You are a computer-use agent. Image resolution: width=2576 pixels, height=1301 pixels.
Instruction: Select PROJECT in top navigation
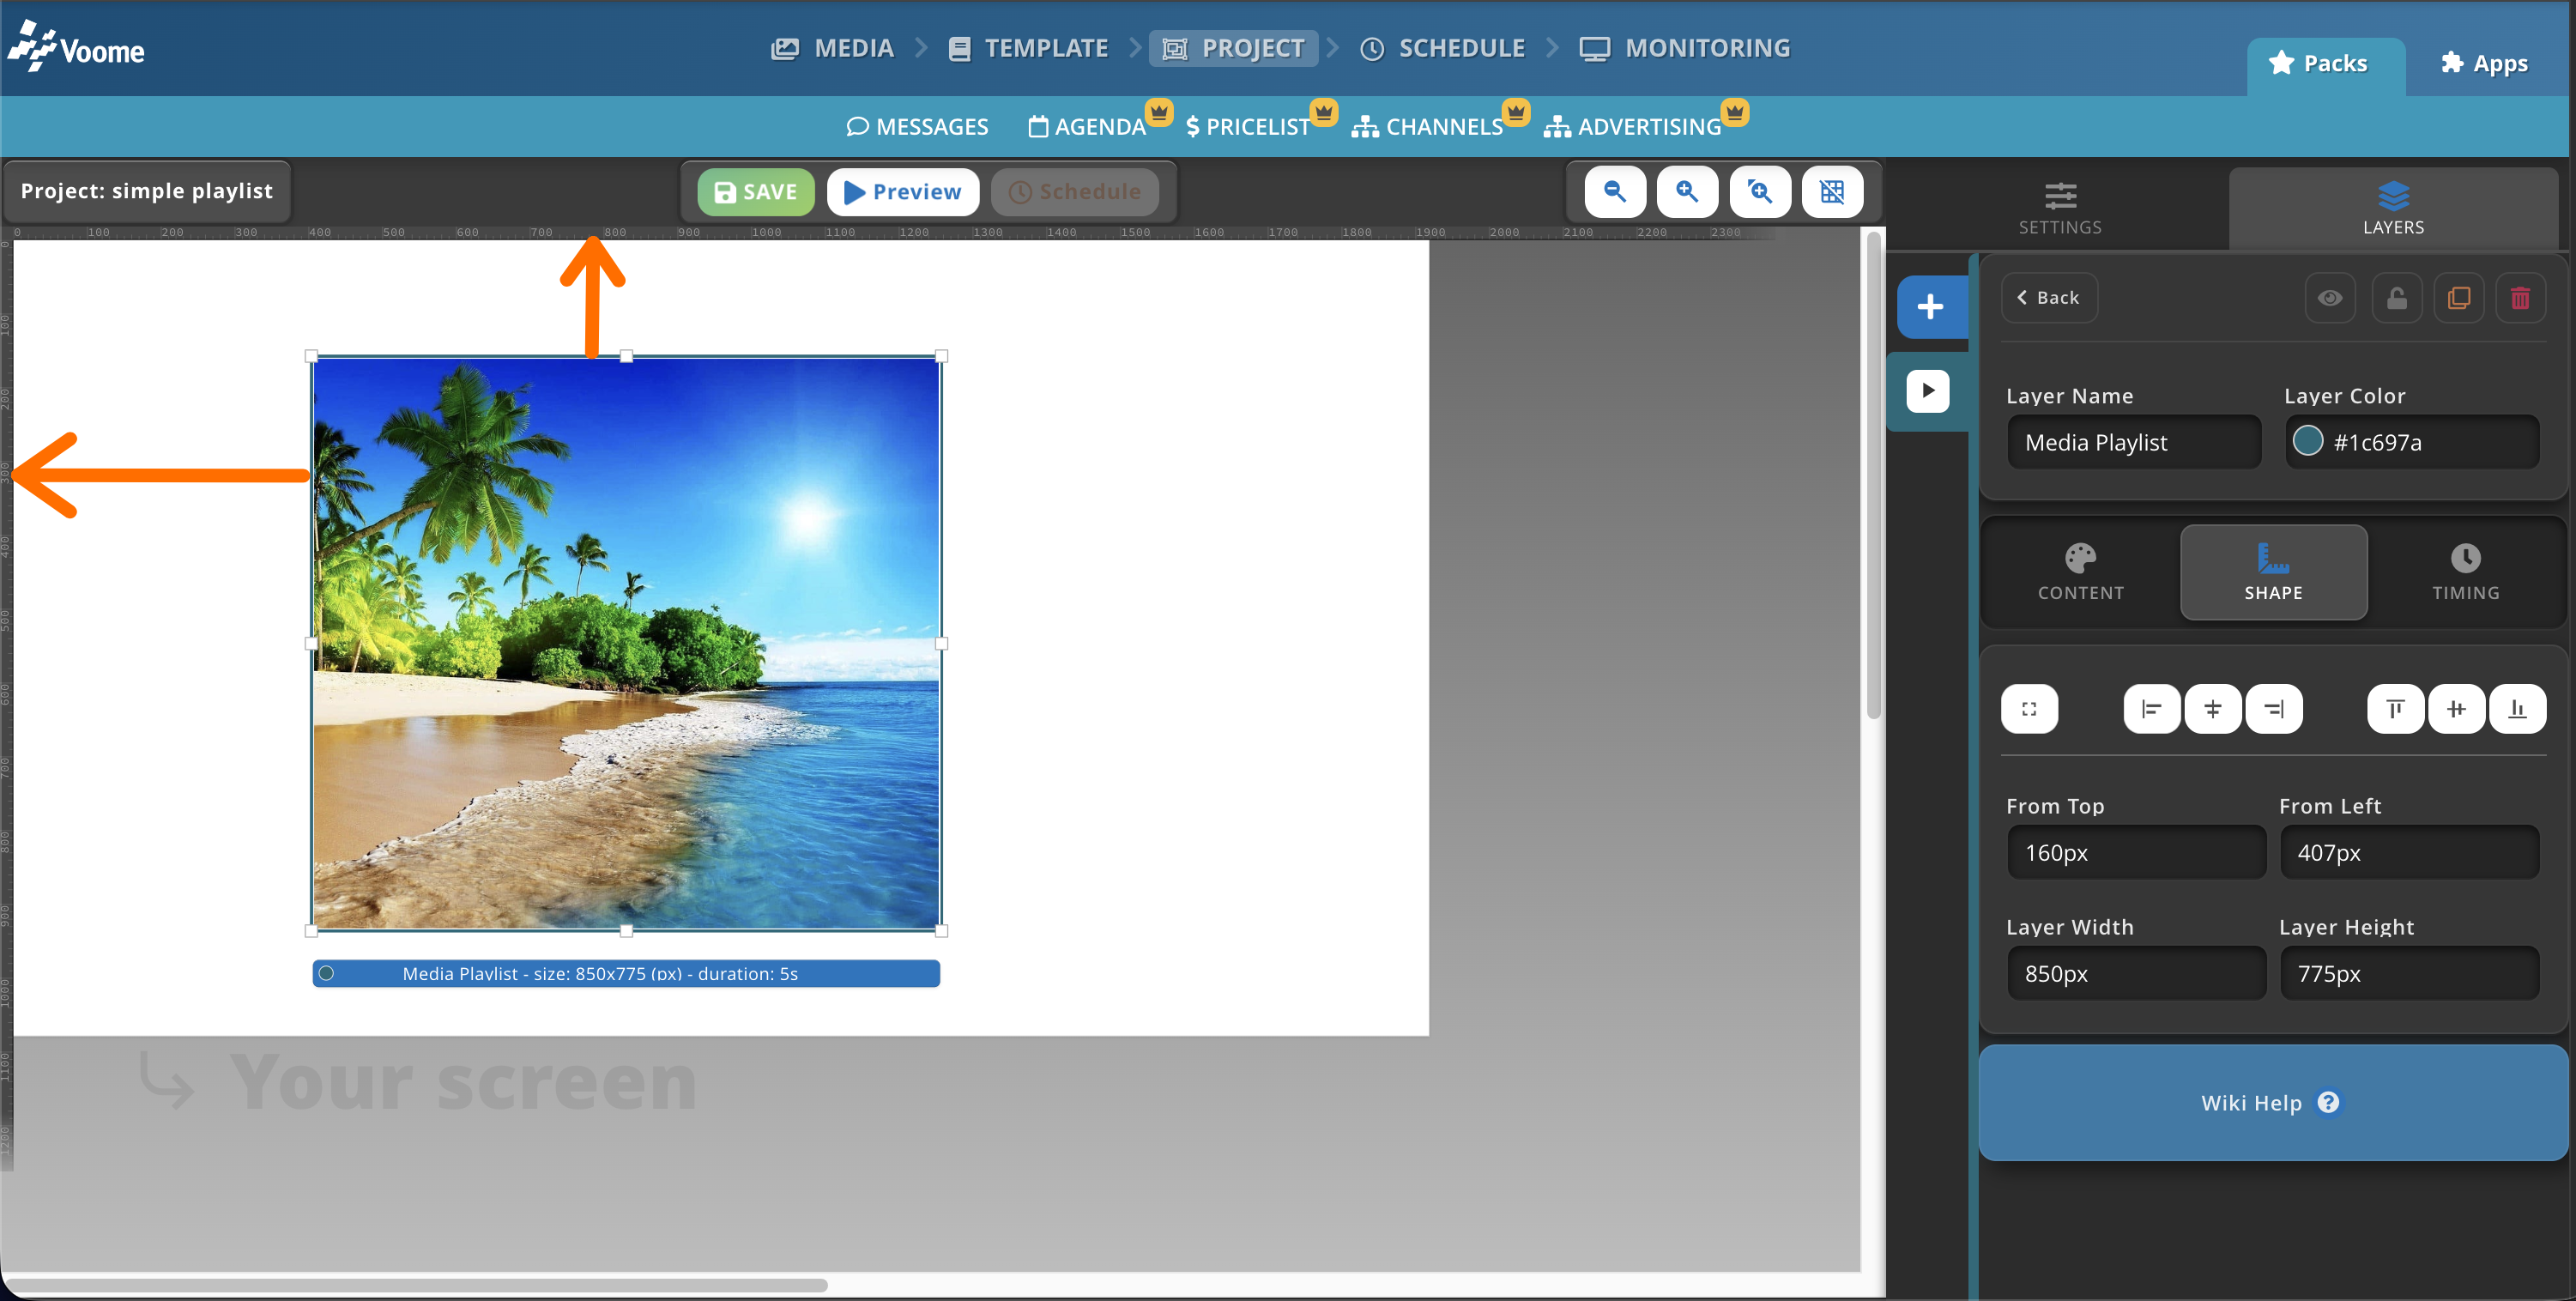[x=1234, y=48]
